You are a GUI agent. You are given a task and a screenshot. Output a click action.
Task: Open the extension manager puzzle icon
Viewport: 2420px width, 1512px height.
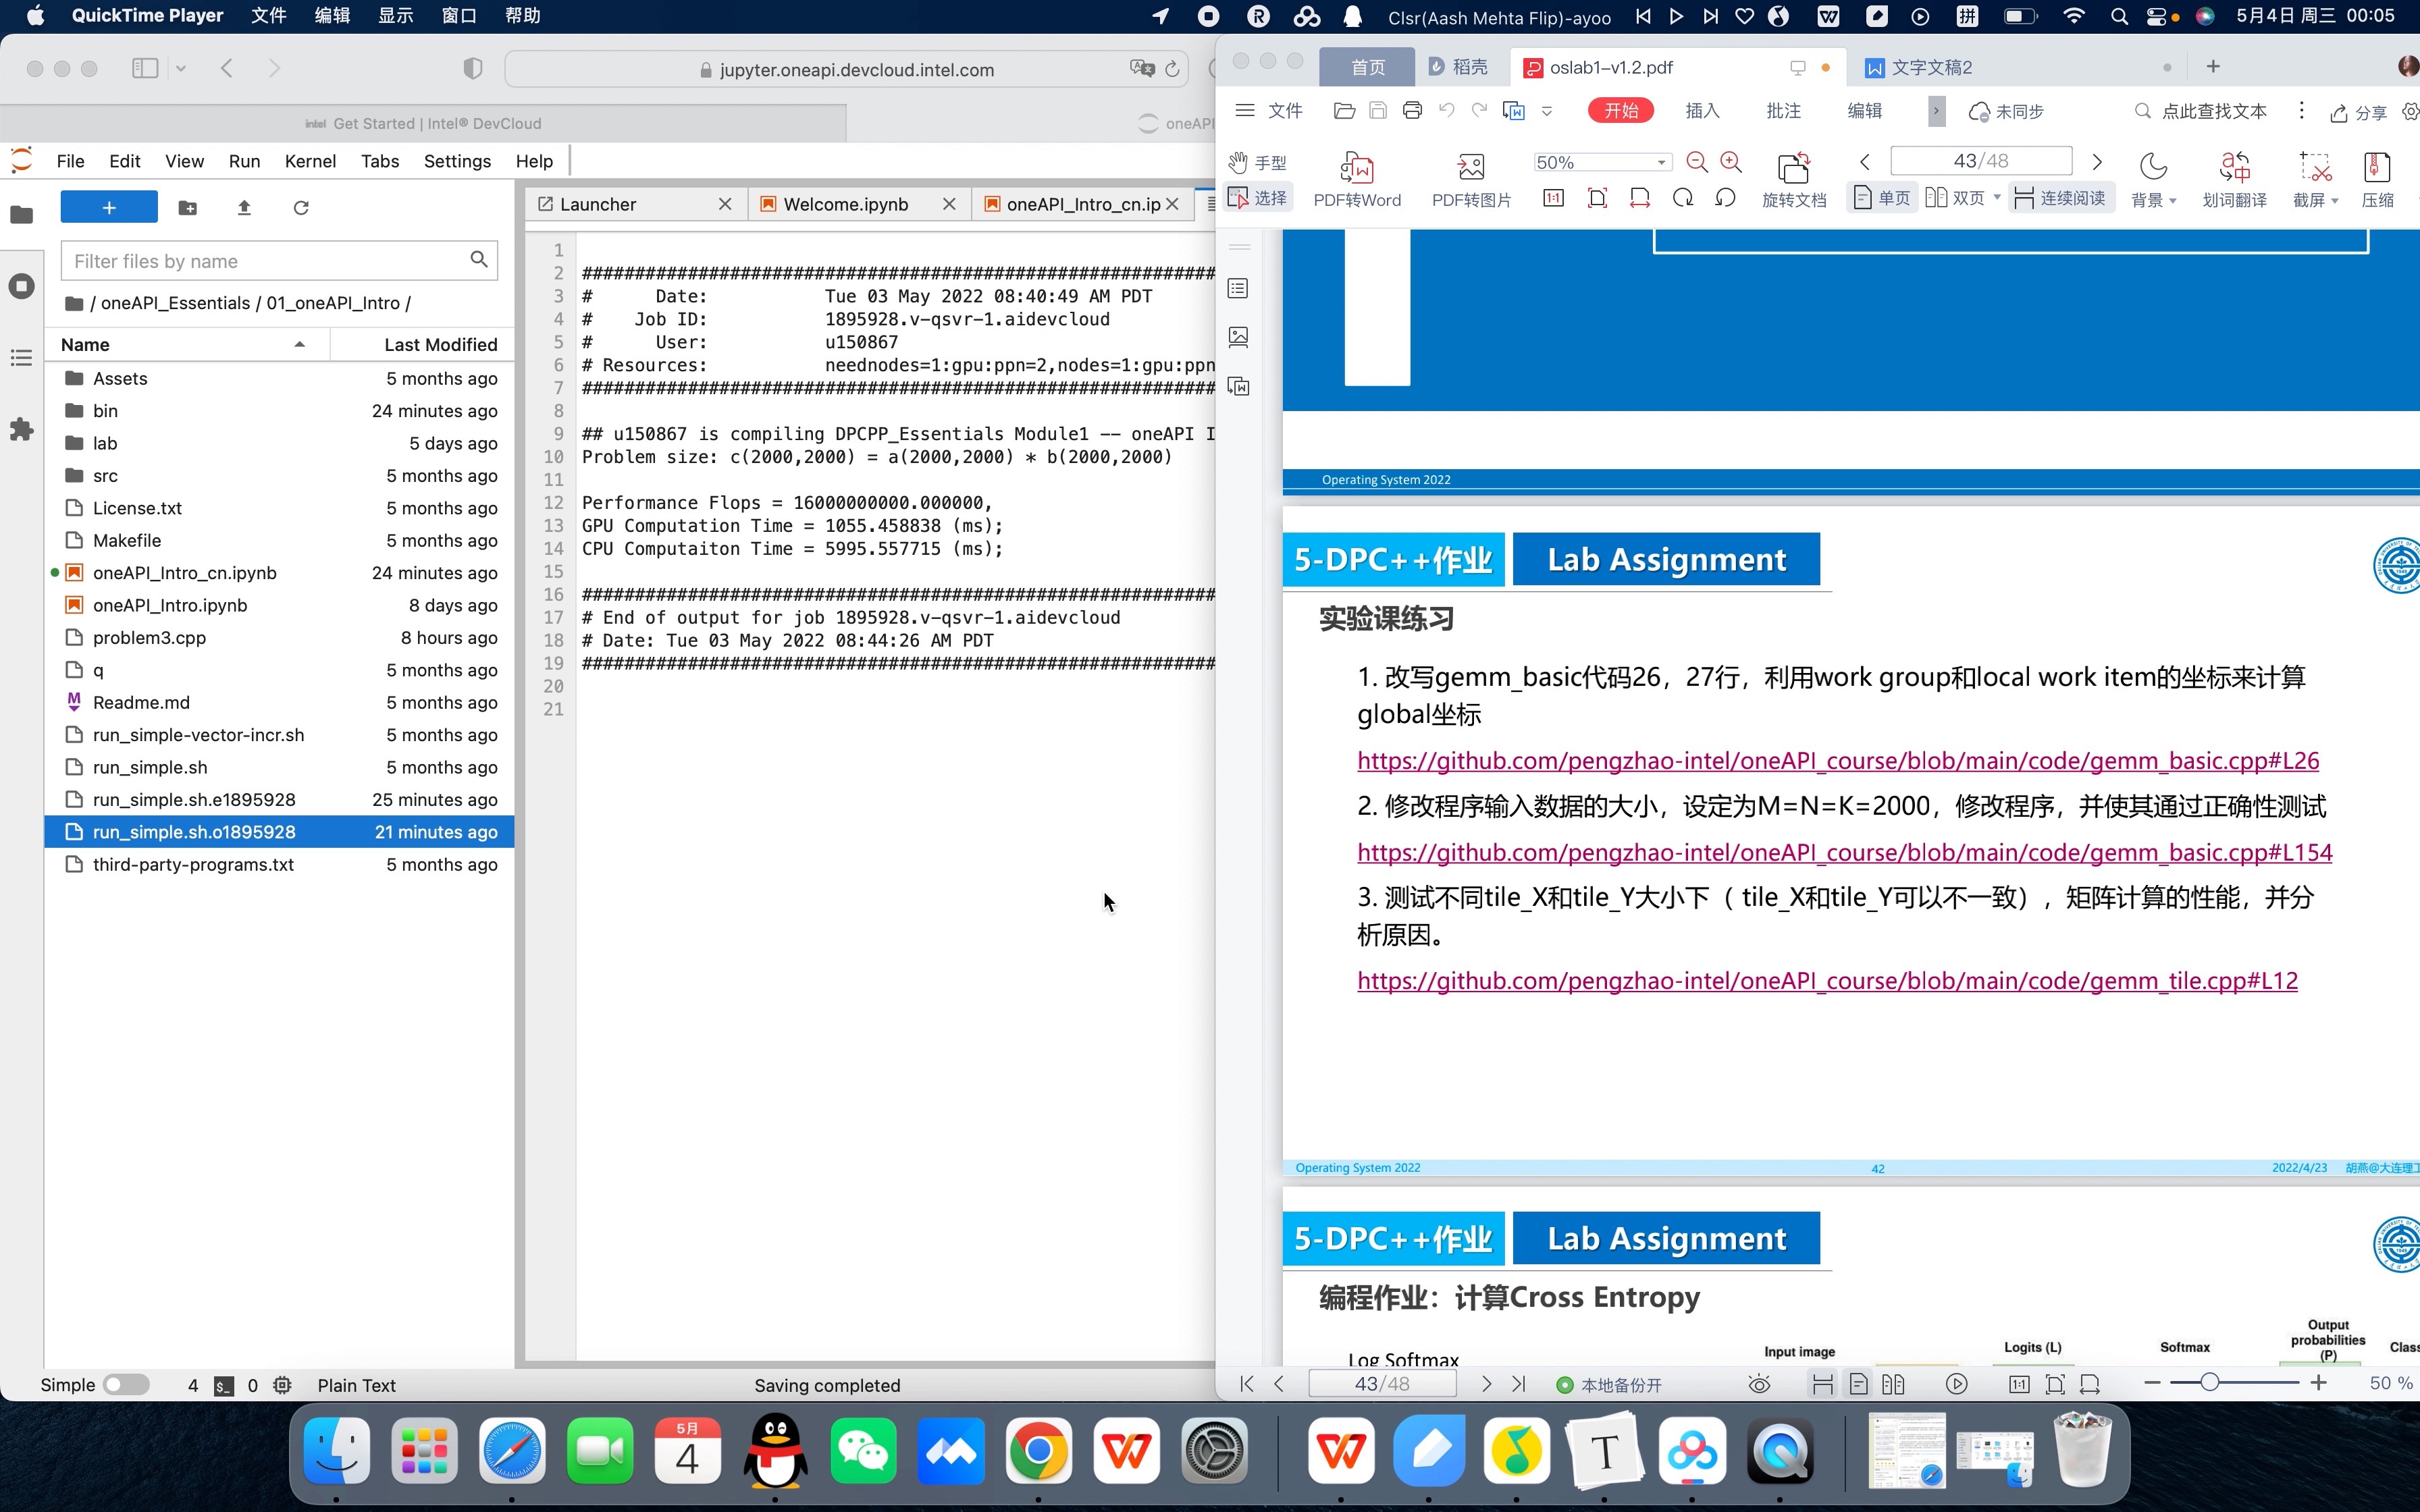(21, 430)
